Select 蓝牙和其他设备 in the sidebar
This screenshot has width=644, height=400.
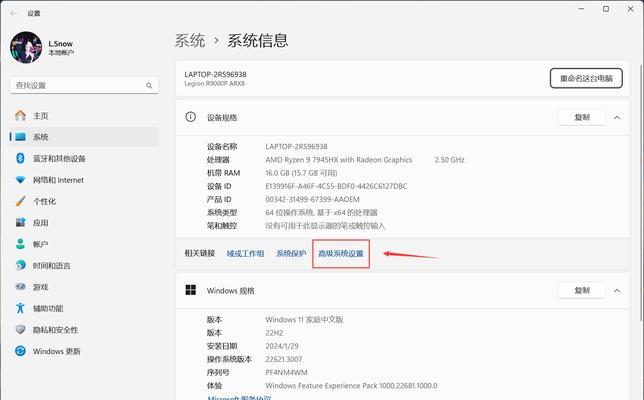[84, 159]
